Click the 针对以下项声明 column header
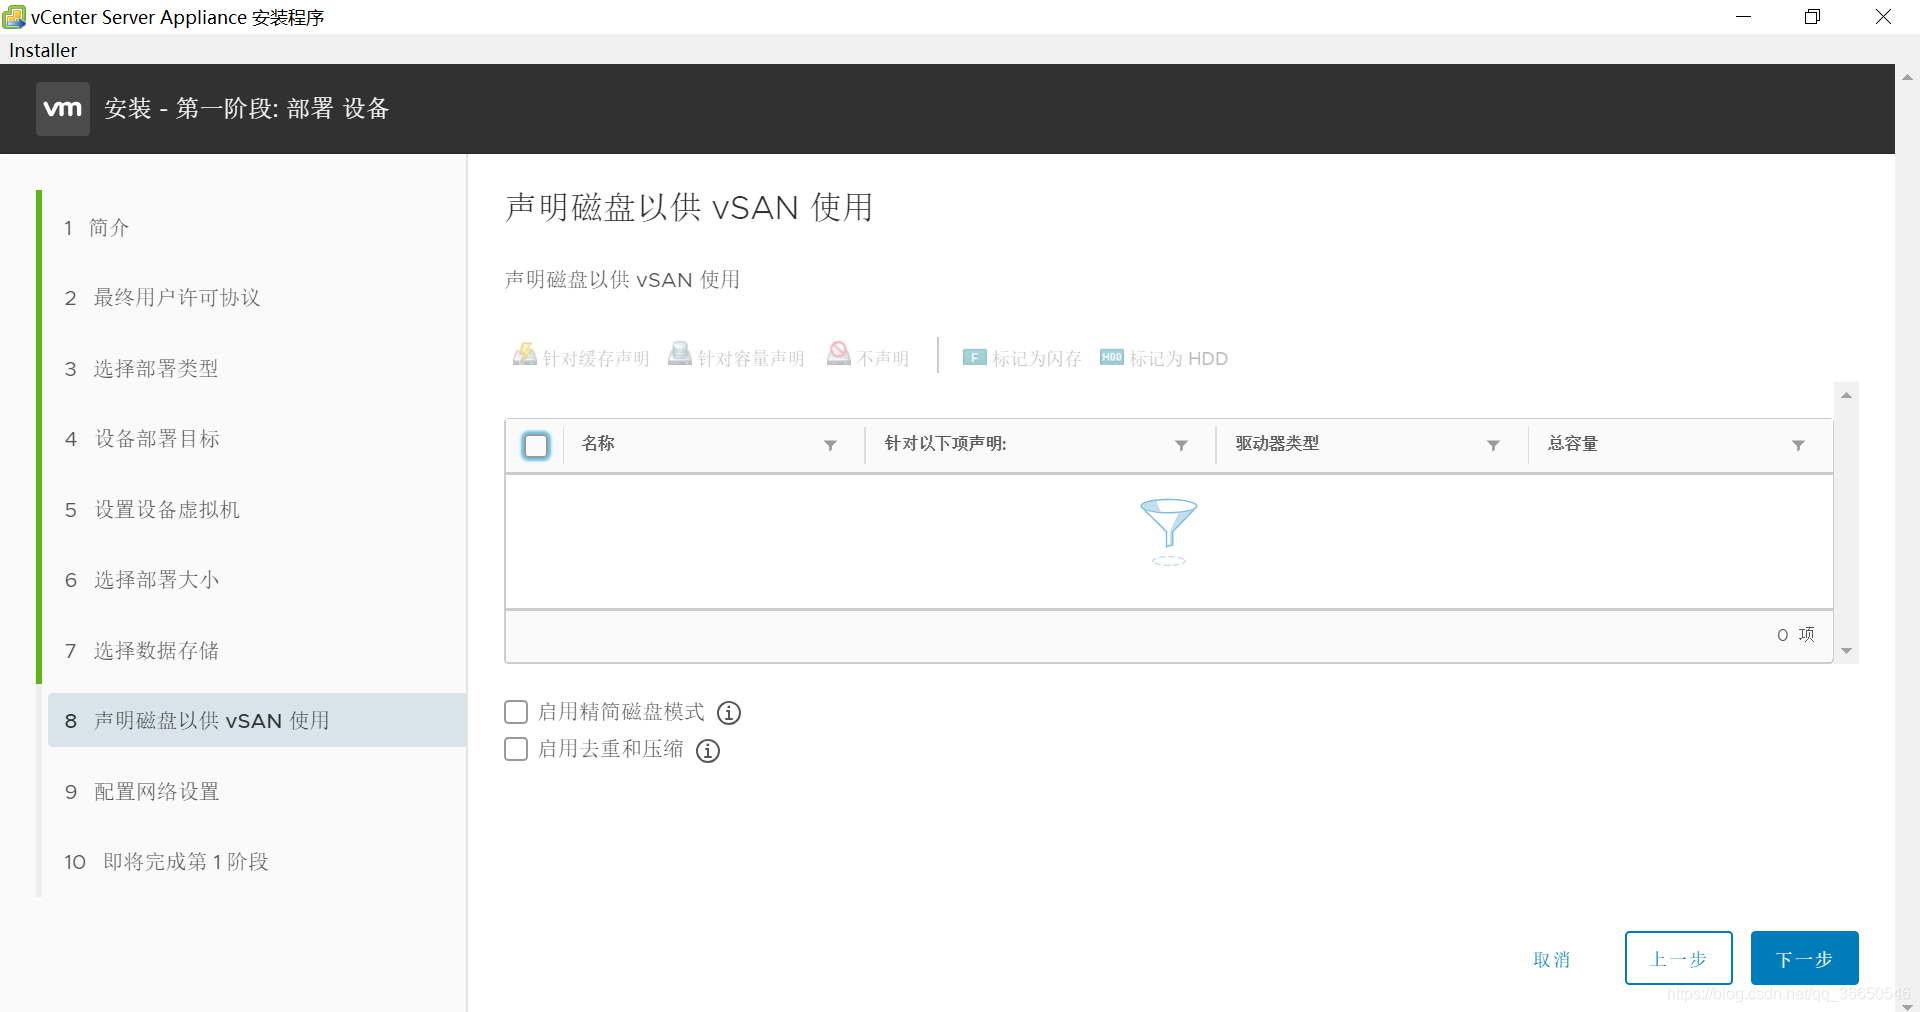The height and width of the screenshot is (1012, 1920). coord(945,443)
